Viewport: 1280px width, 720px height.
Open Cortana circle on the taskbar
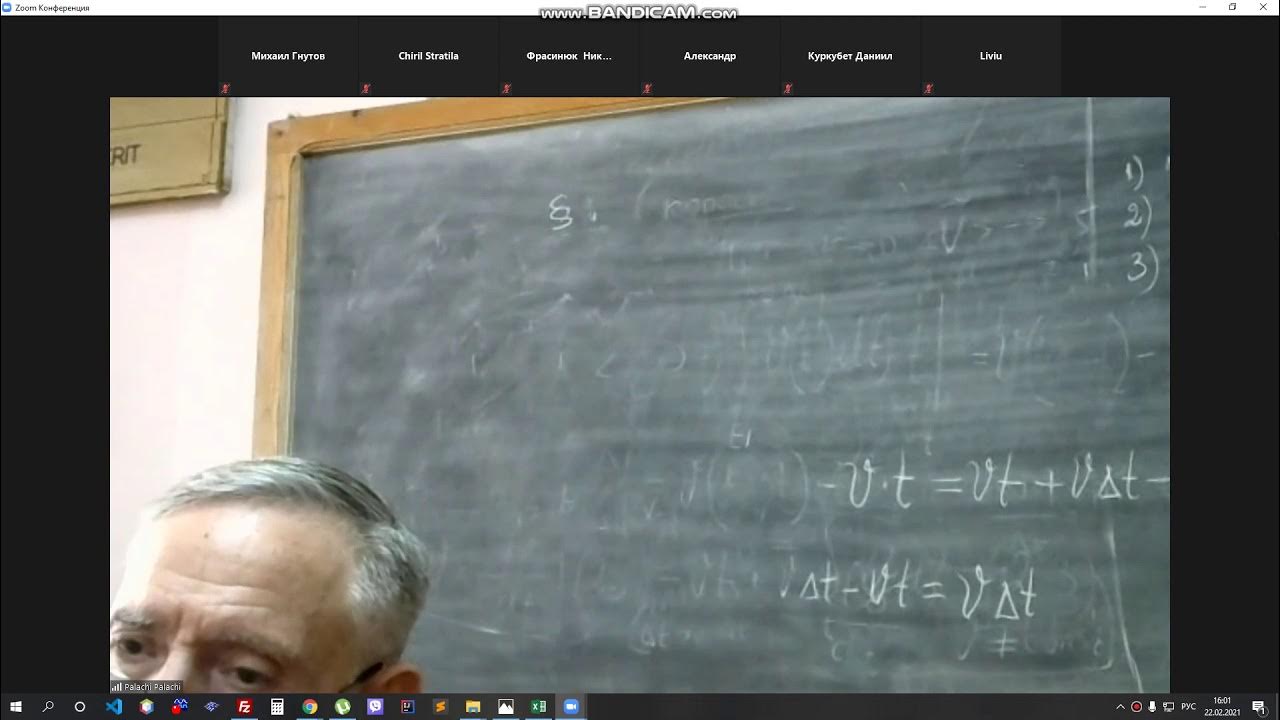[80, 707]
